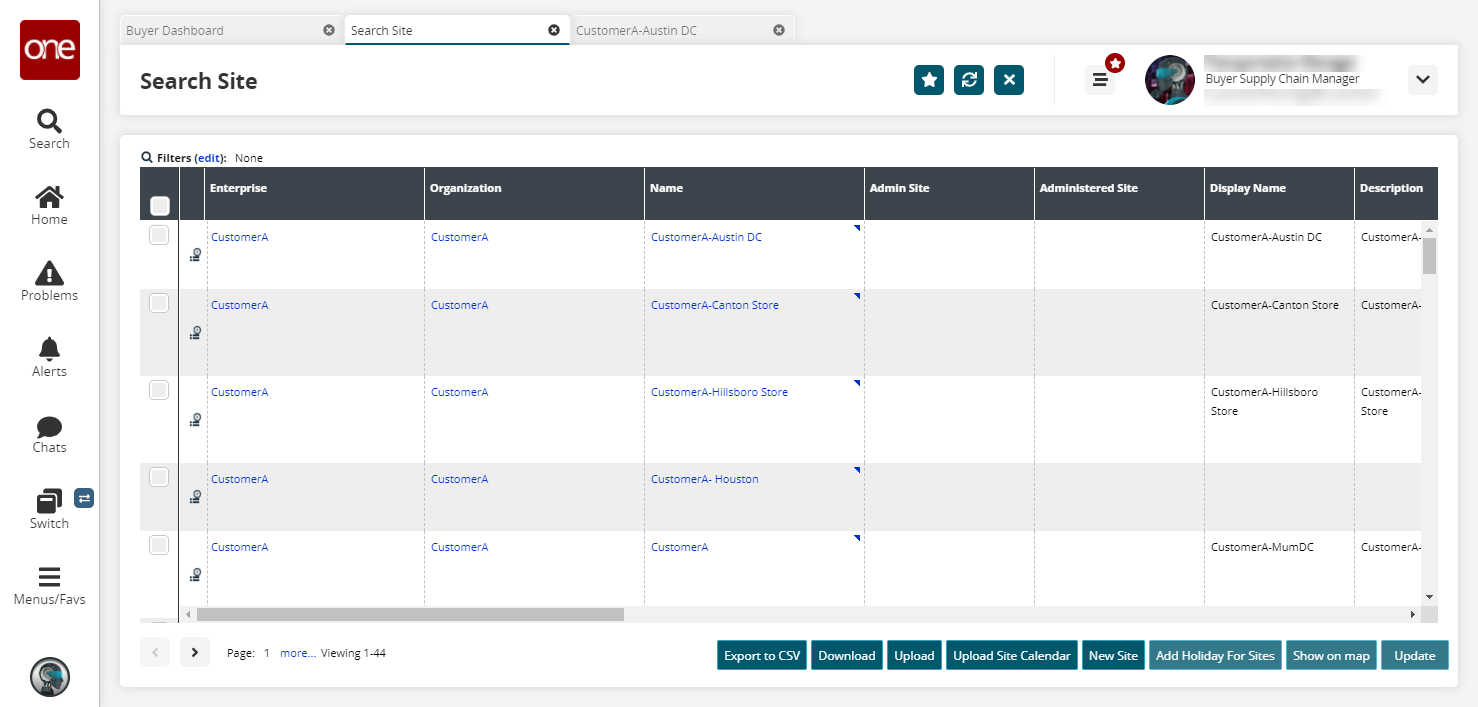Toggle the select-all checkbox in table header

pyautogui.click(x=159, y=206)
